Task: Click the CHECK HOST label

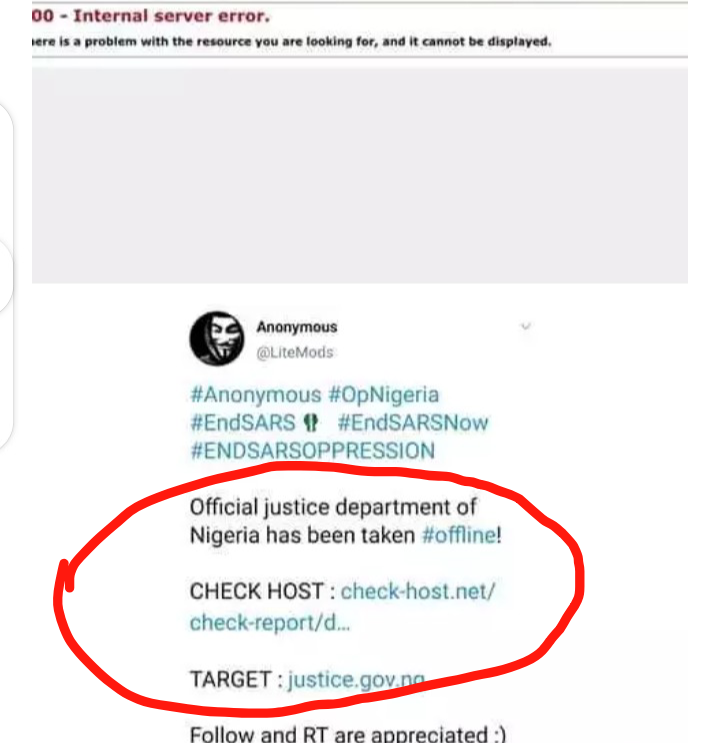Action: tap(256, 591)
